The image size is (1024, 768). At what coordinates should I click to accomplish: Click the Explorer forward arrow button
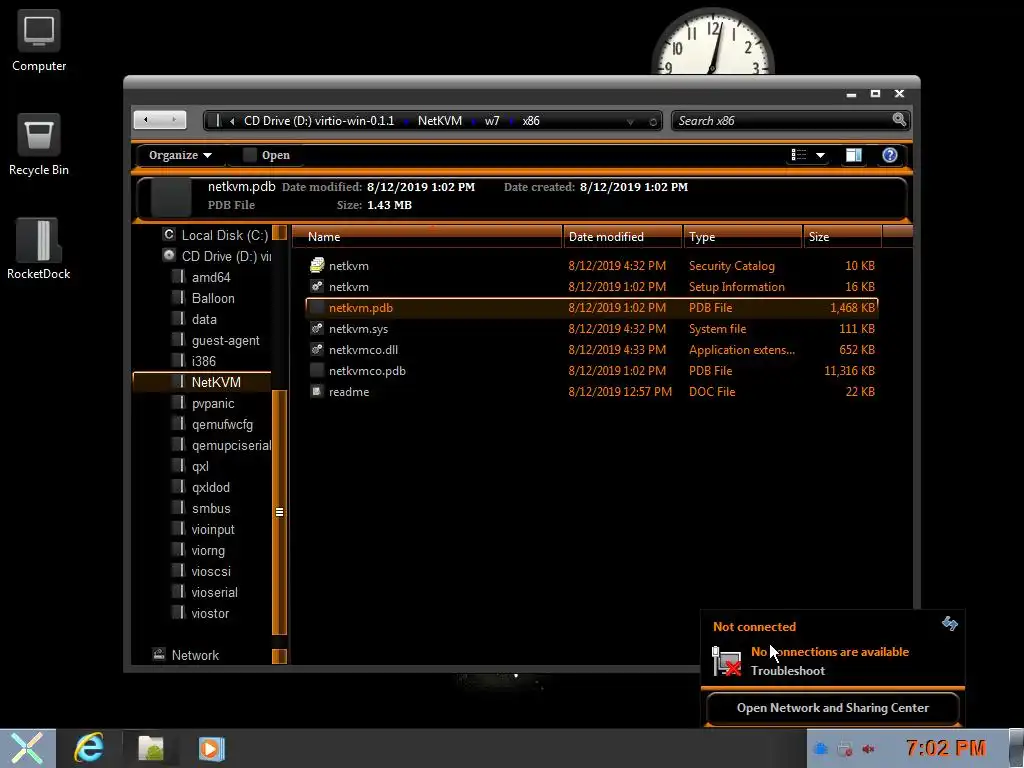[174, 120]
